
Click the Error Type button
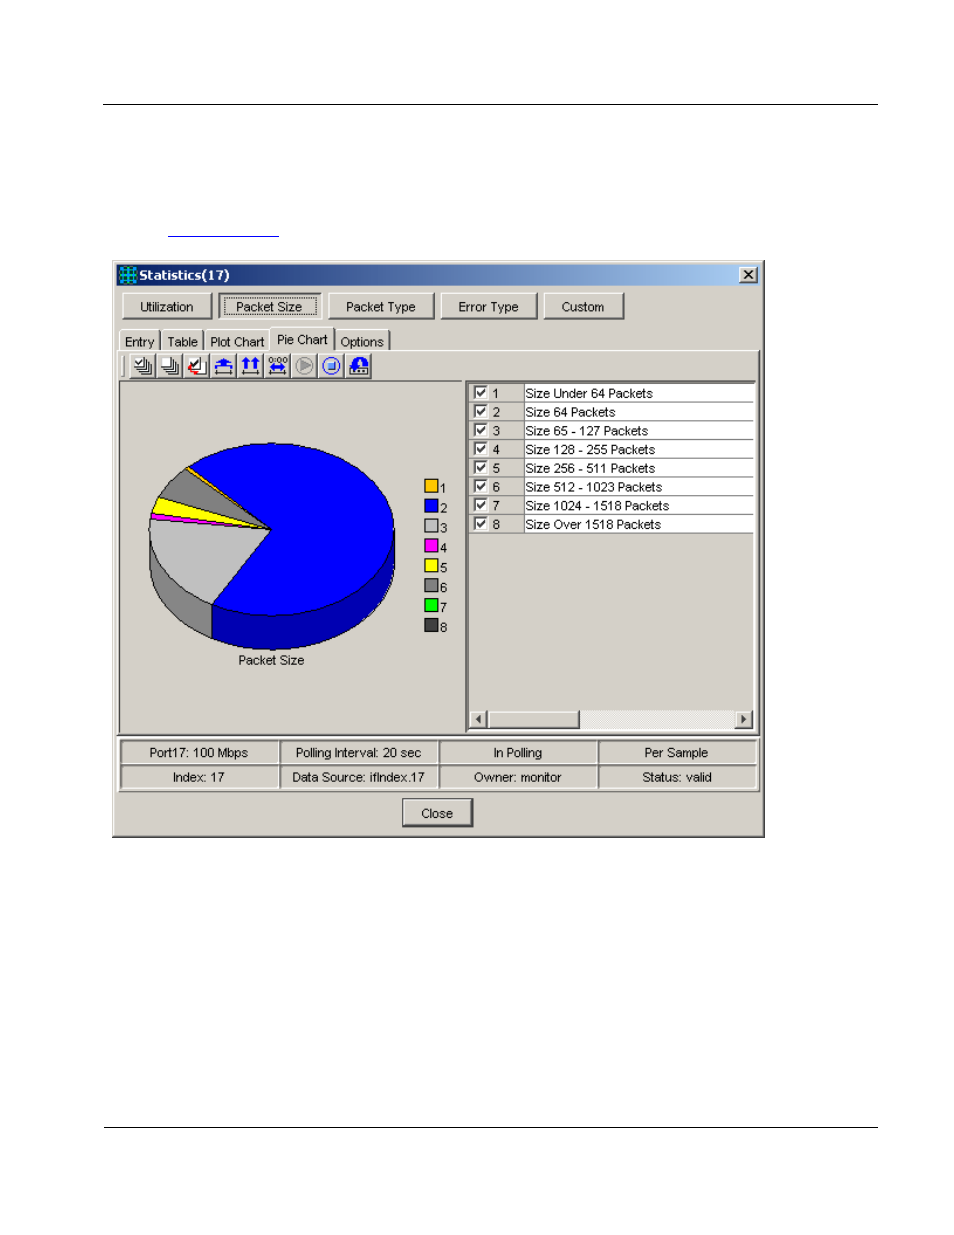[489, 306]
